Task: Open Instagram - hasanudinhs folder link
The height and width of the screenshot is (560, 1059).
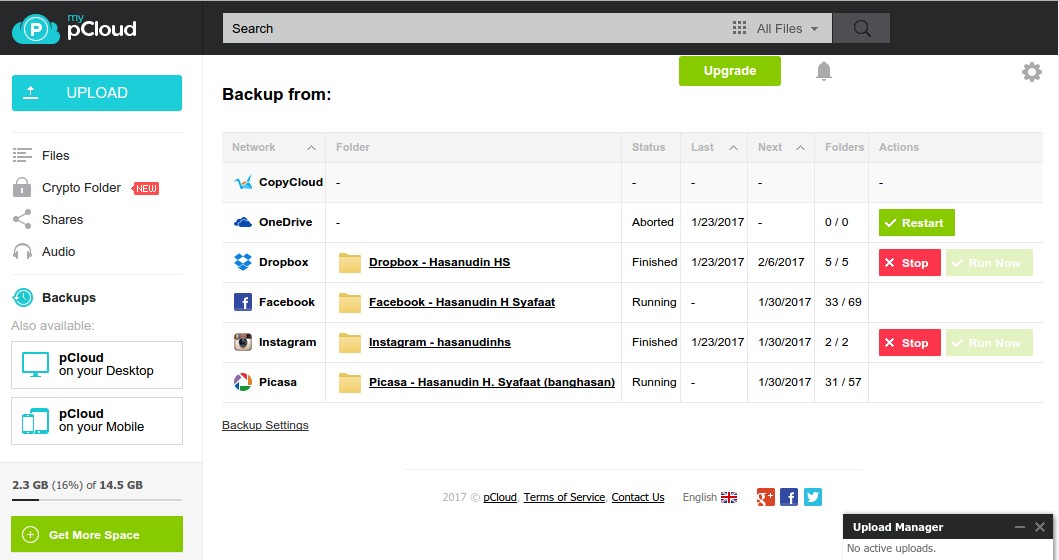Action: click(x=440, y=342)
